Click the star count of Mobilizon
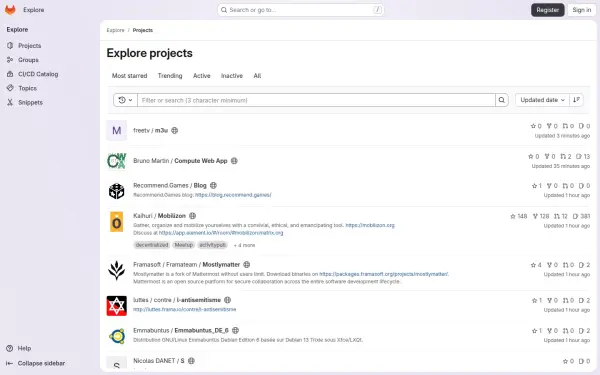Viewport: 600px width, 375px height. tap(518, 216)
